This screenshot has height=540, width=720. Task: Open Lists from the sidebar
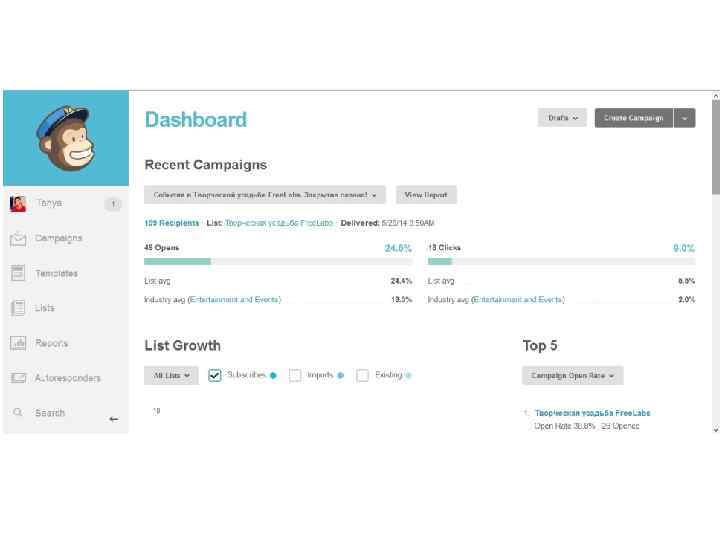pyautogui.click(x=45, y=308)
